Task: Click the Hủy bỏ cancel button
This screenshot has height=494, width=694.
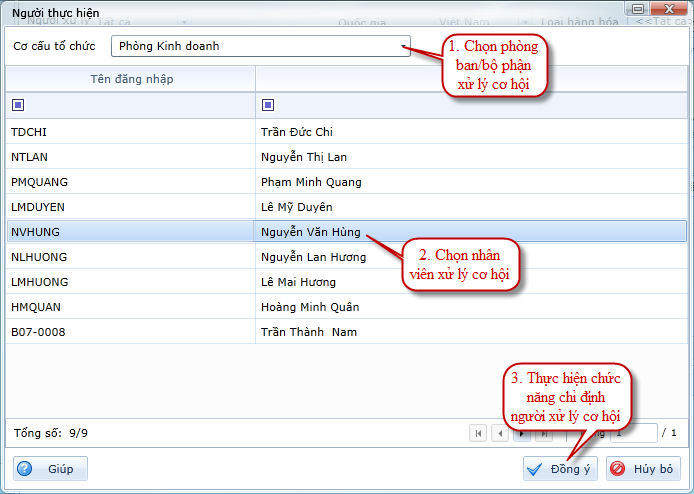Action: click(x=643, y=469)
